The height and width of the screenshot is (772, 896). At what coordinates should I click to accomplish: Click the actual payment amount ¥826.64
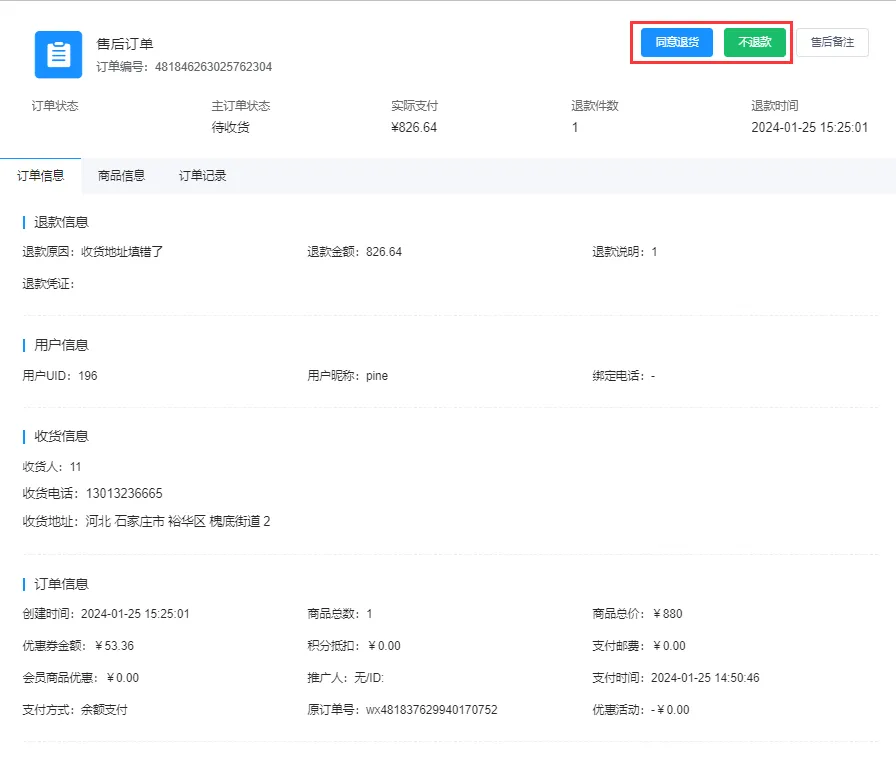click(414, 128)
